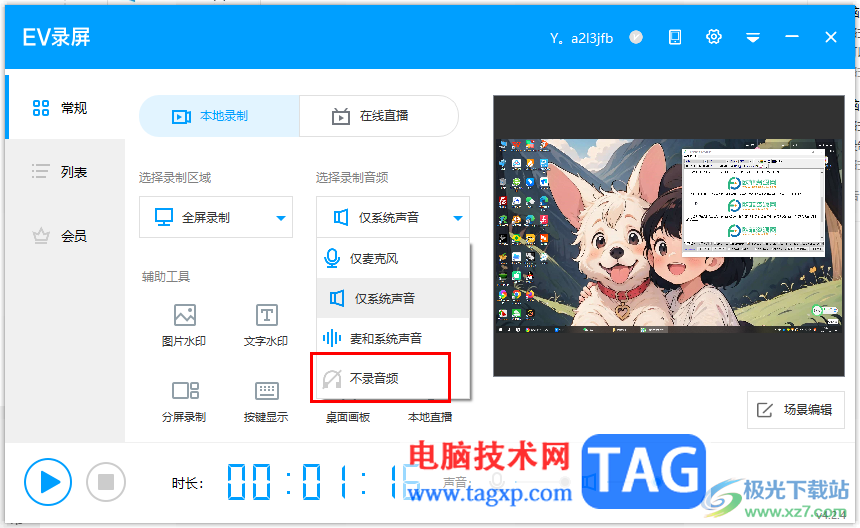Click the microphone icon of 仅麦克风
Image resolution: width=860 pixels, height=528 pixels.
pyautogui.click(x=332, y=258)
